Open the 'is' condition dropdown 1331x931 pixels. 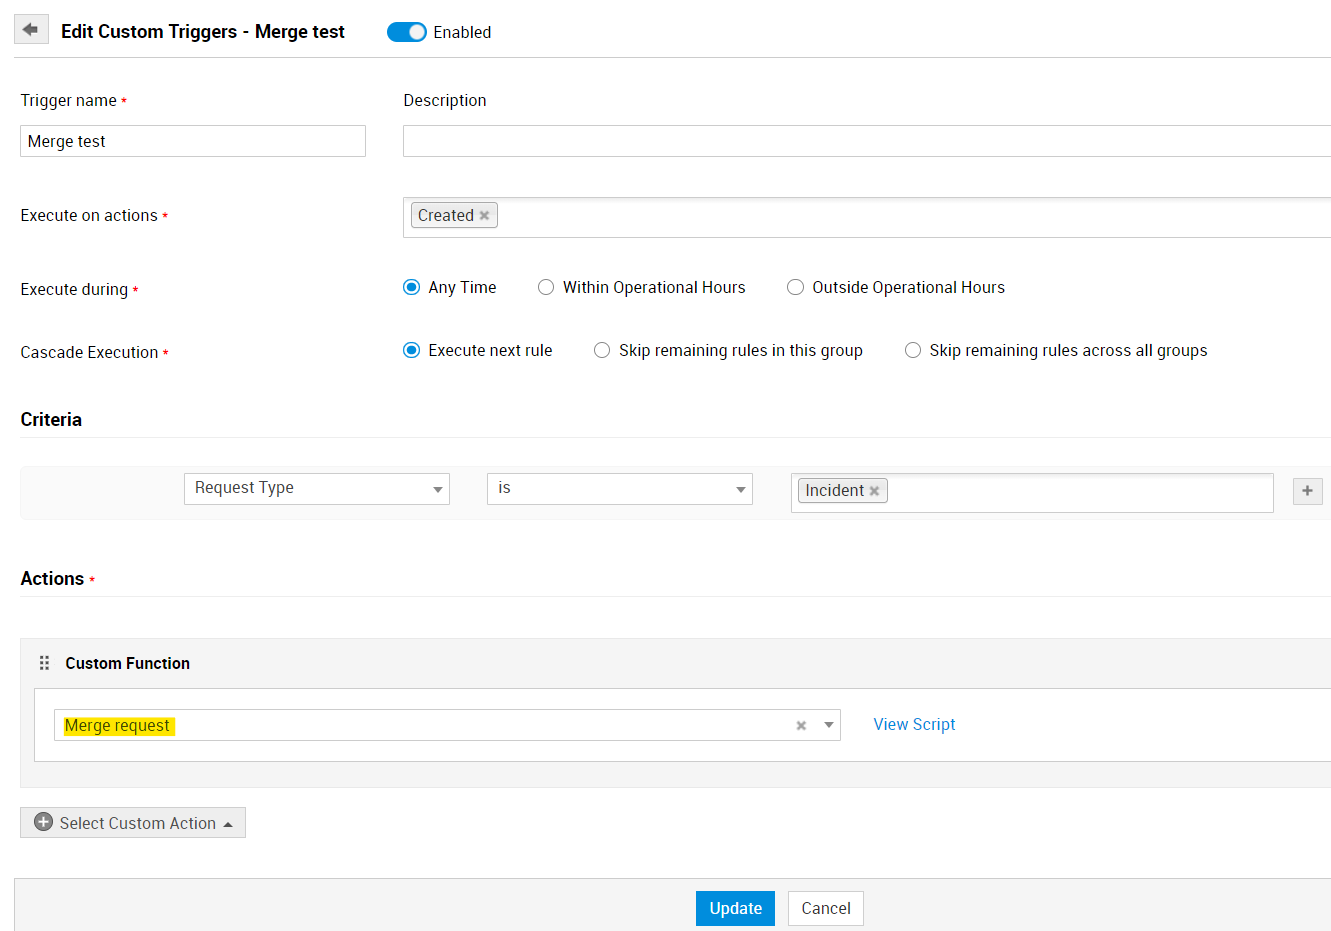click(x=619, y=489)
